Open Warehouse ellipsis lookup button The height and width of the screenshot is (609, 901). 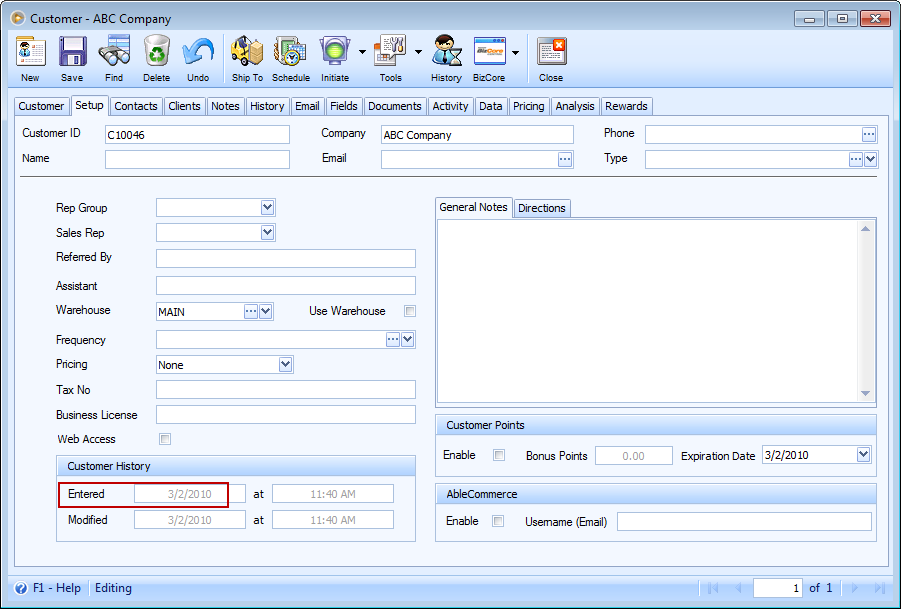251,311
